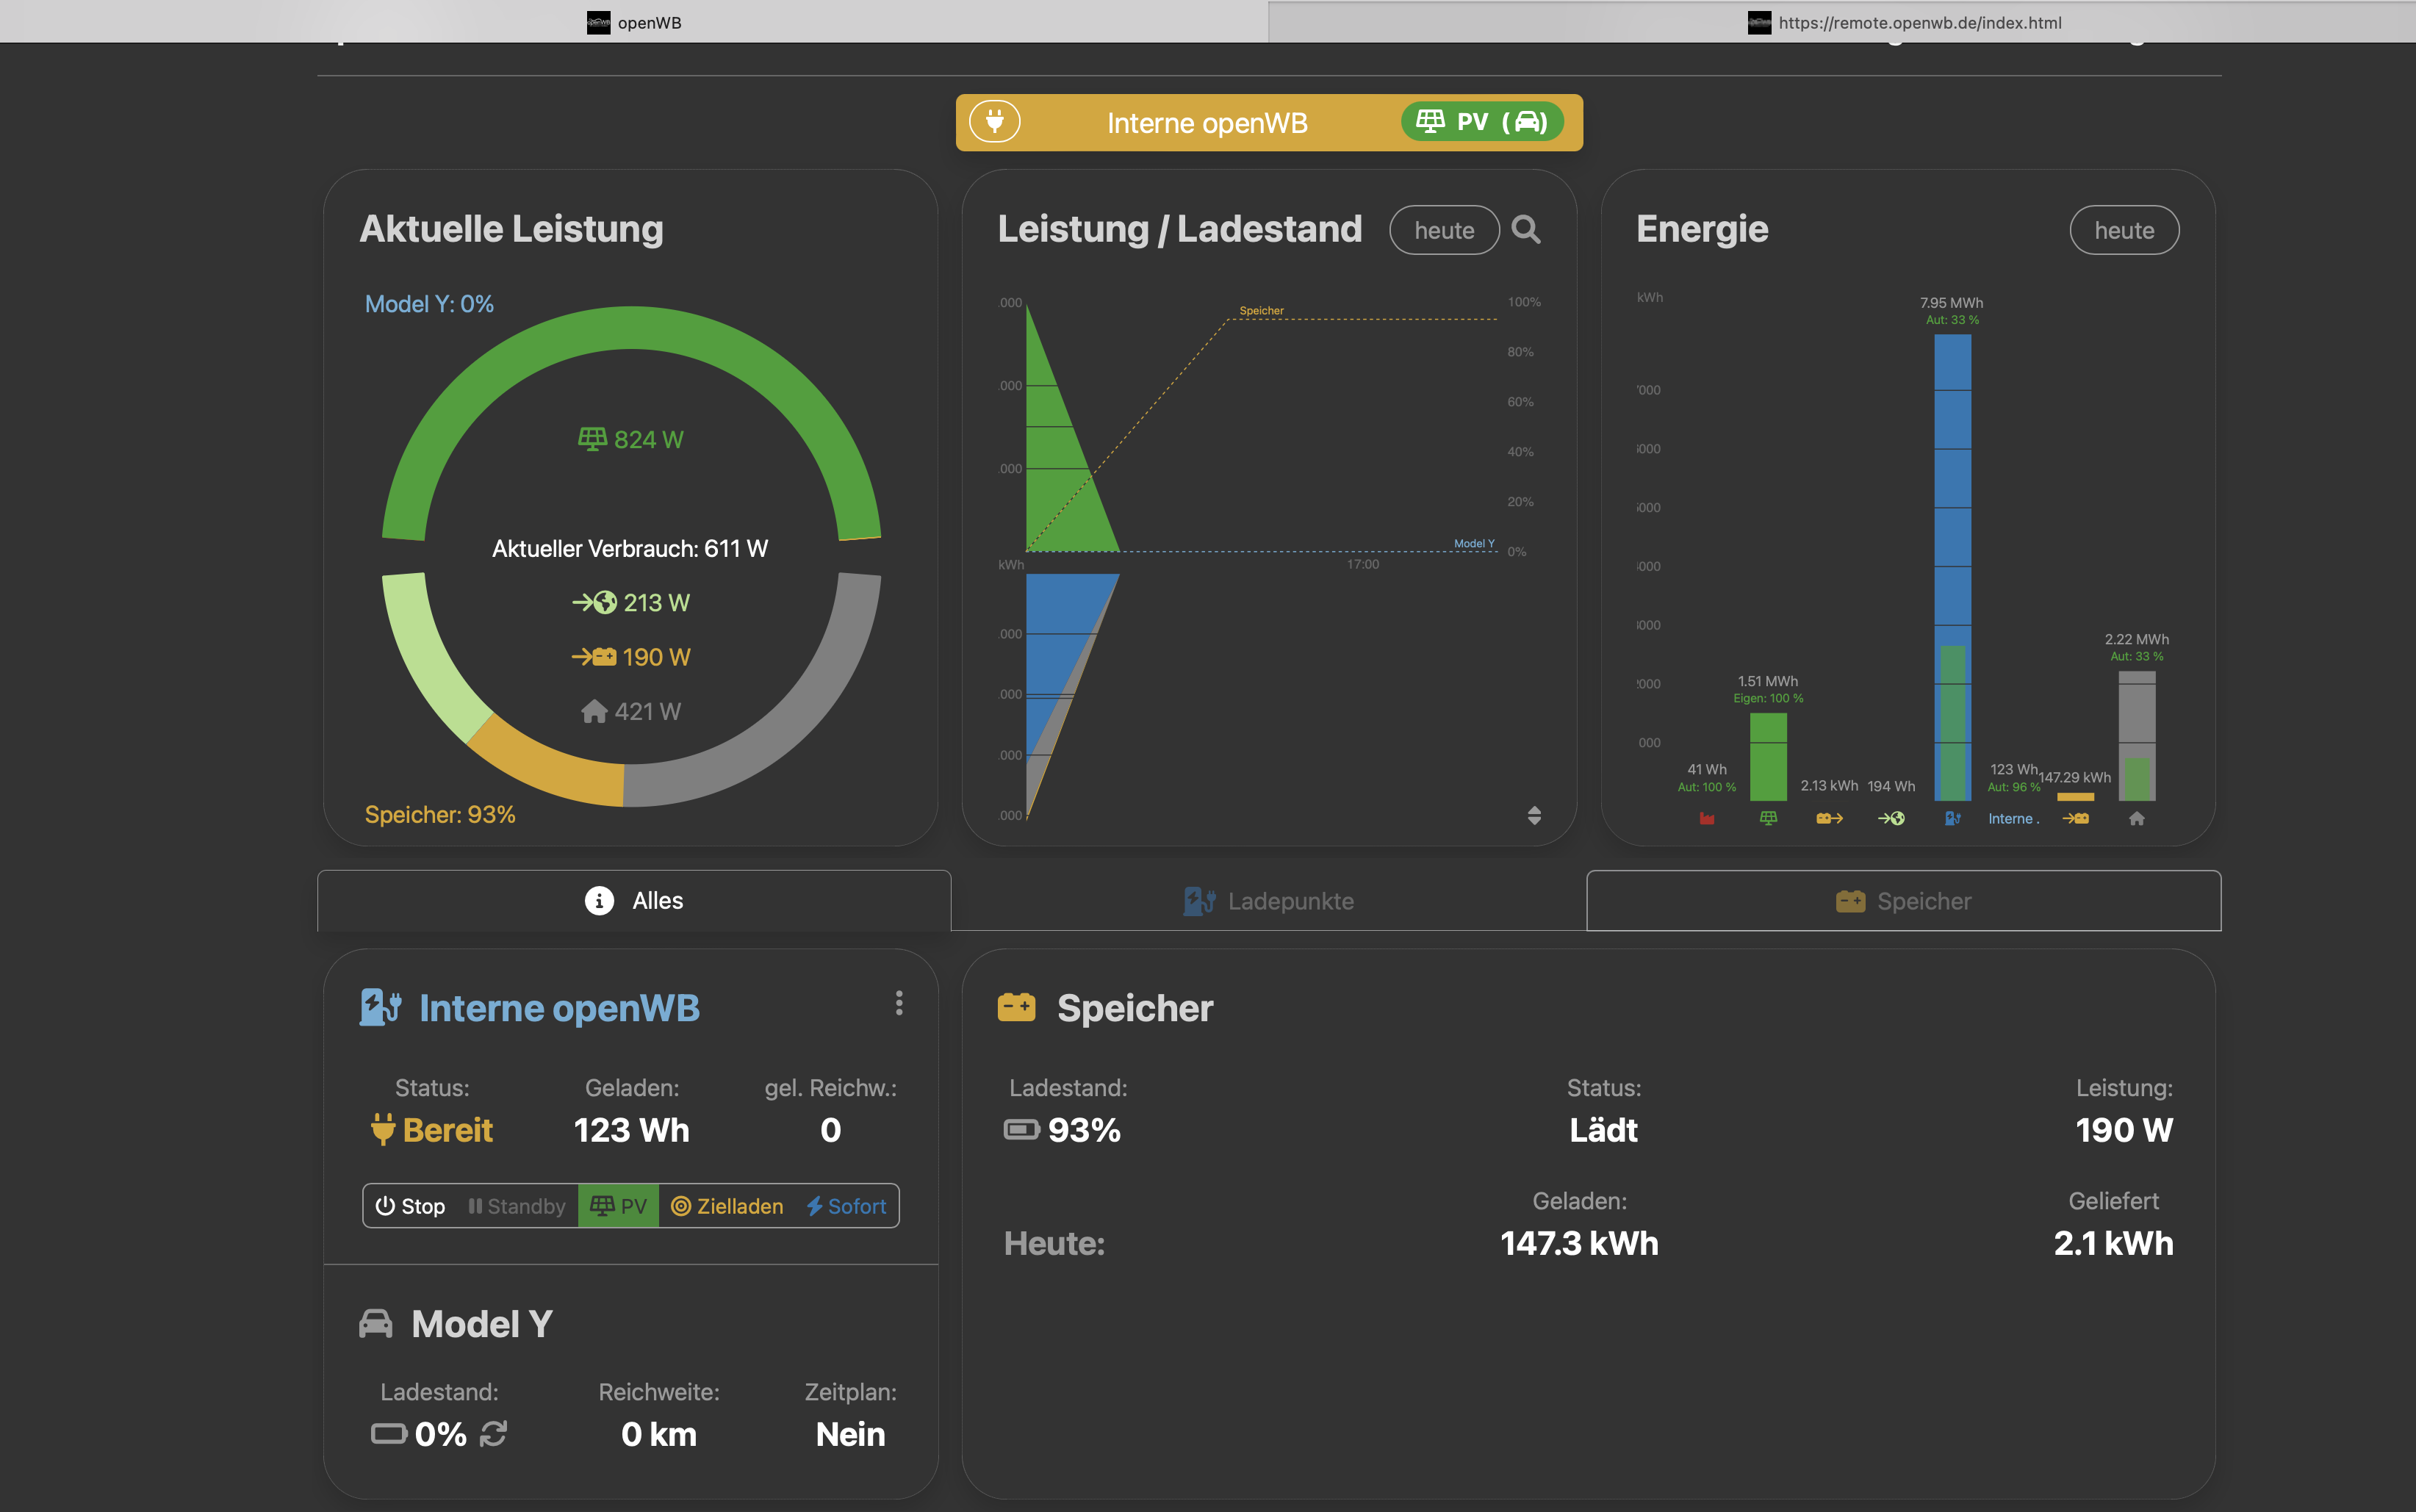2416x1512 pixels.
Task: Switch to the Speicher tab
Action: (1903, 901)
